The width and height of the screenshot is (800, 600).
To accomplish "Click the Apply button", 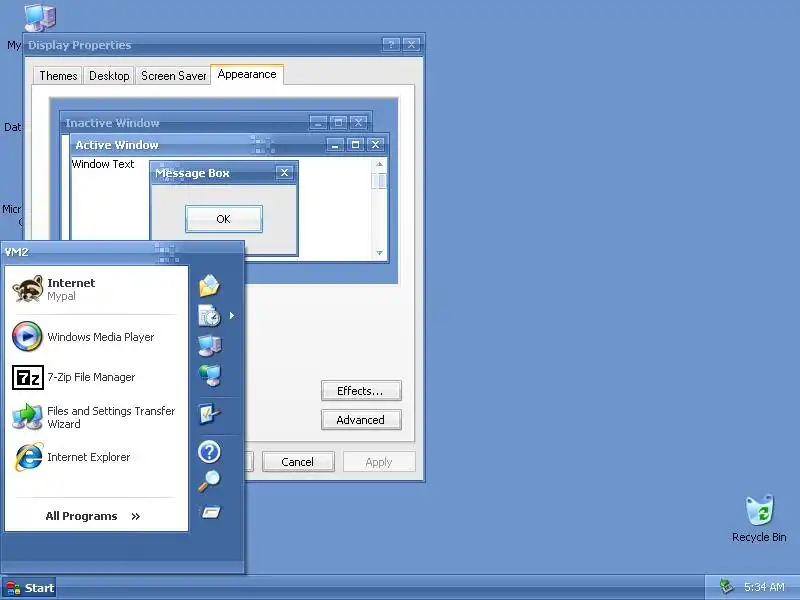I will coord(379,462).
